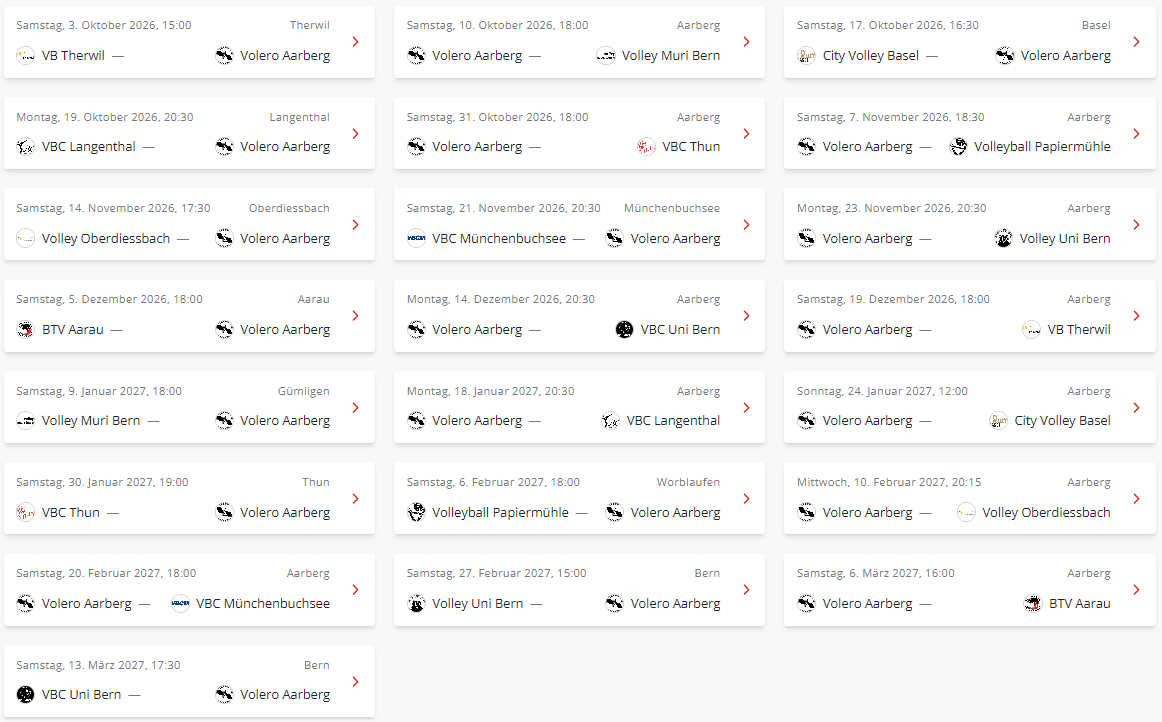This screenshot has width=1162, height=722.
Task: Open 21. November 2026 match via red chevron
Action: pos(746,225)
